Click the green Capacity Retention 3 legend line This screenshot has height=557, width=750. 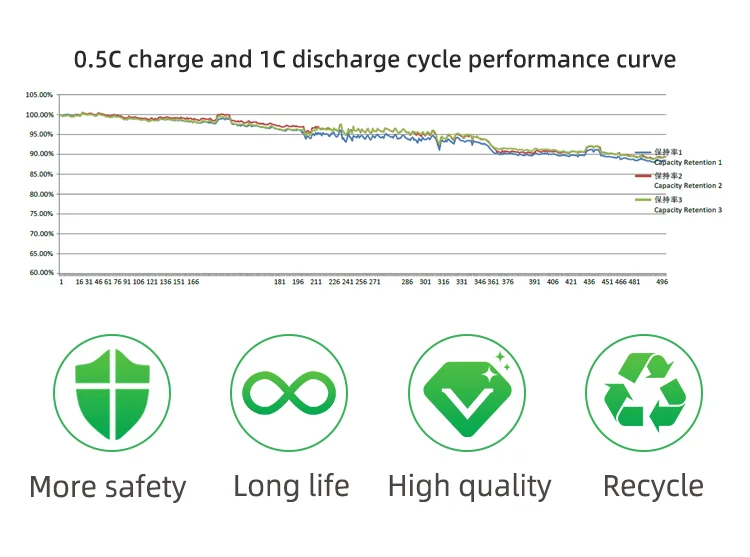pyautogui.click(x=643, y=199)
